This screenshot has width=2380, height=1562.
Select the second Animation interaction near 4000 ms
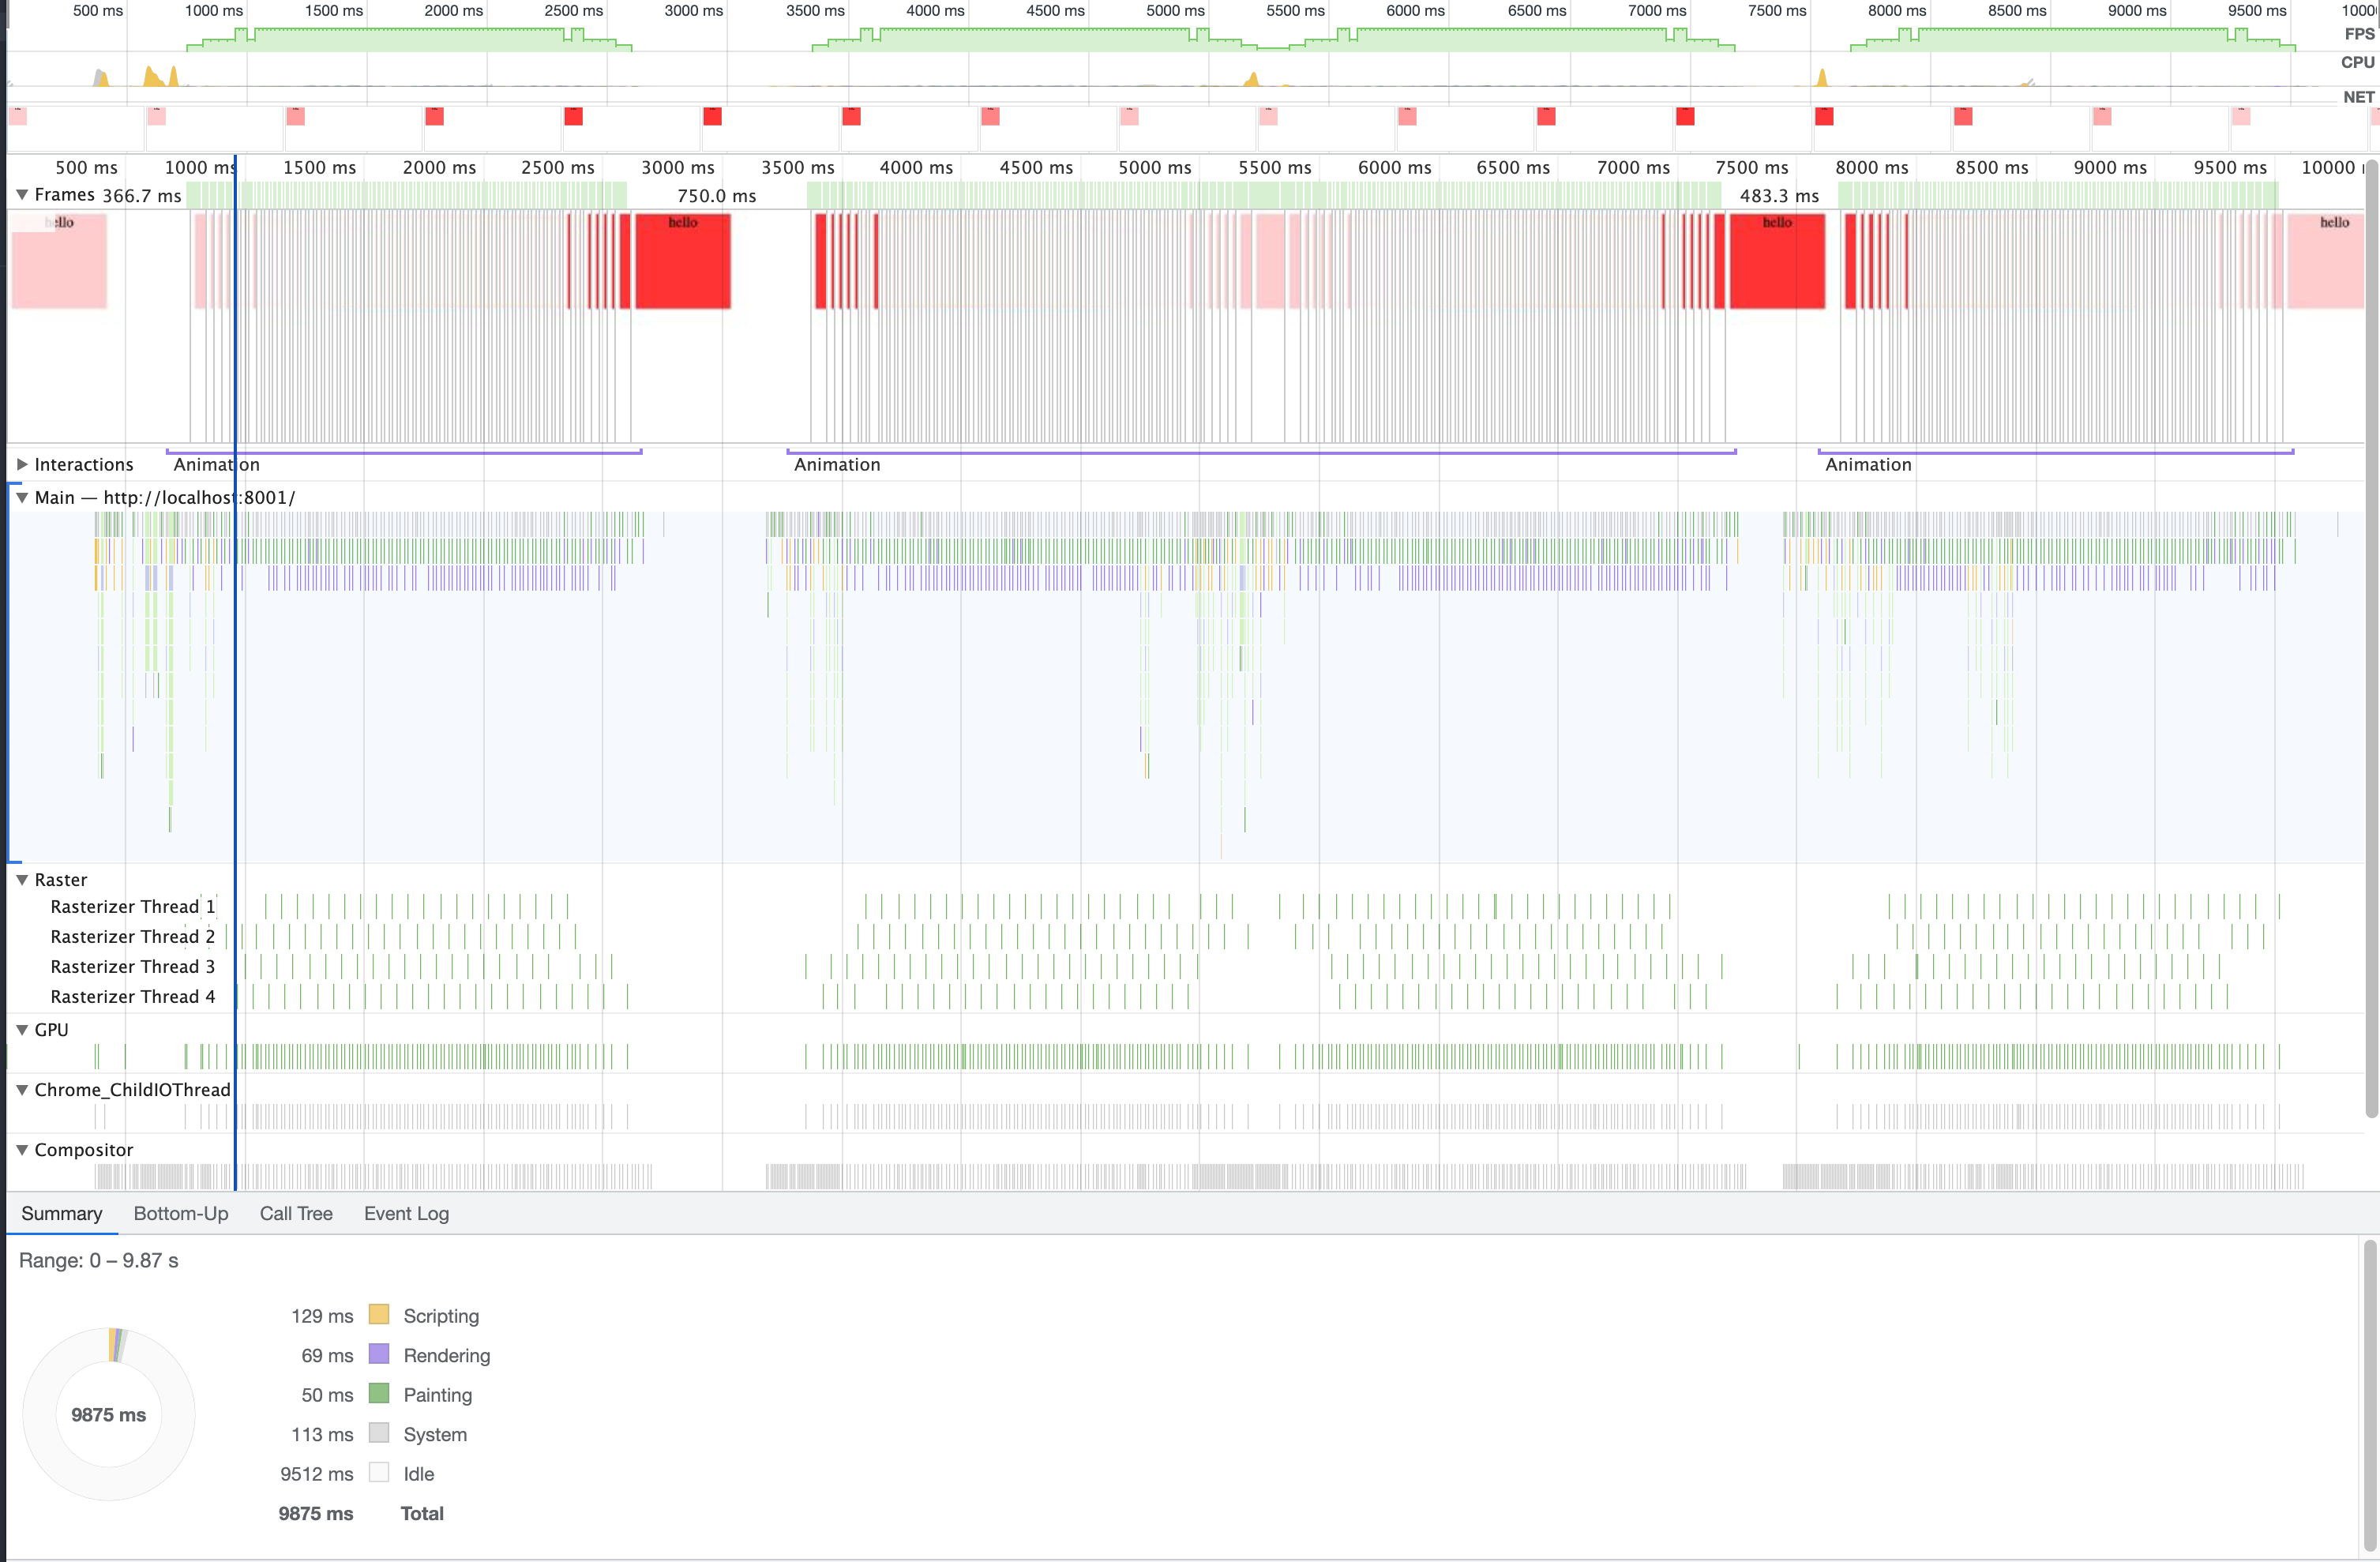[1261, 462]
